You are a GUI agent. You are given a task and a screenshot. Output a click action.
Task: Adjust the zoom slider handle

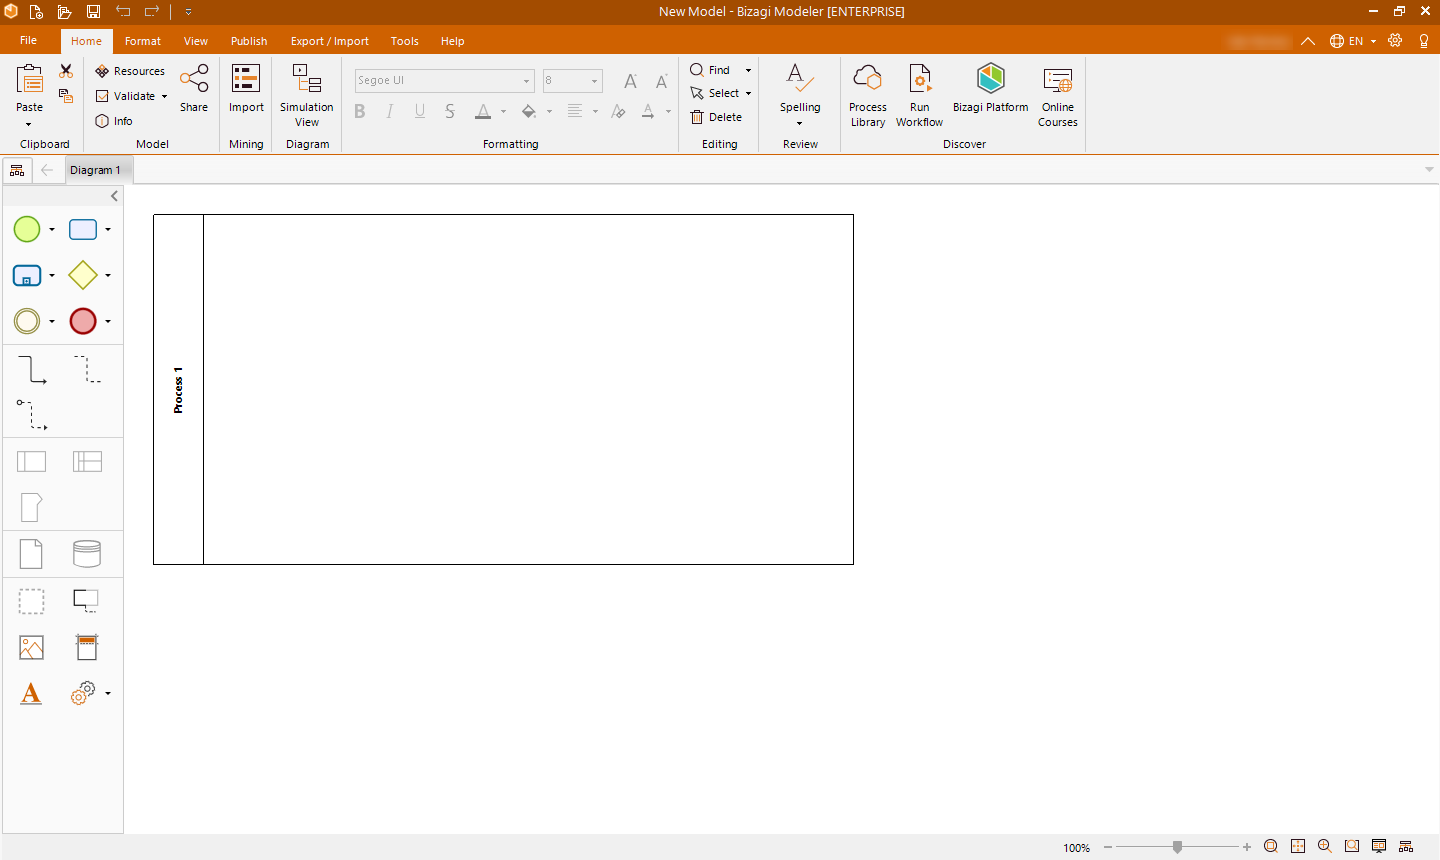click(x=1177, y=847)
